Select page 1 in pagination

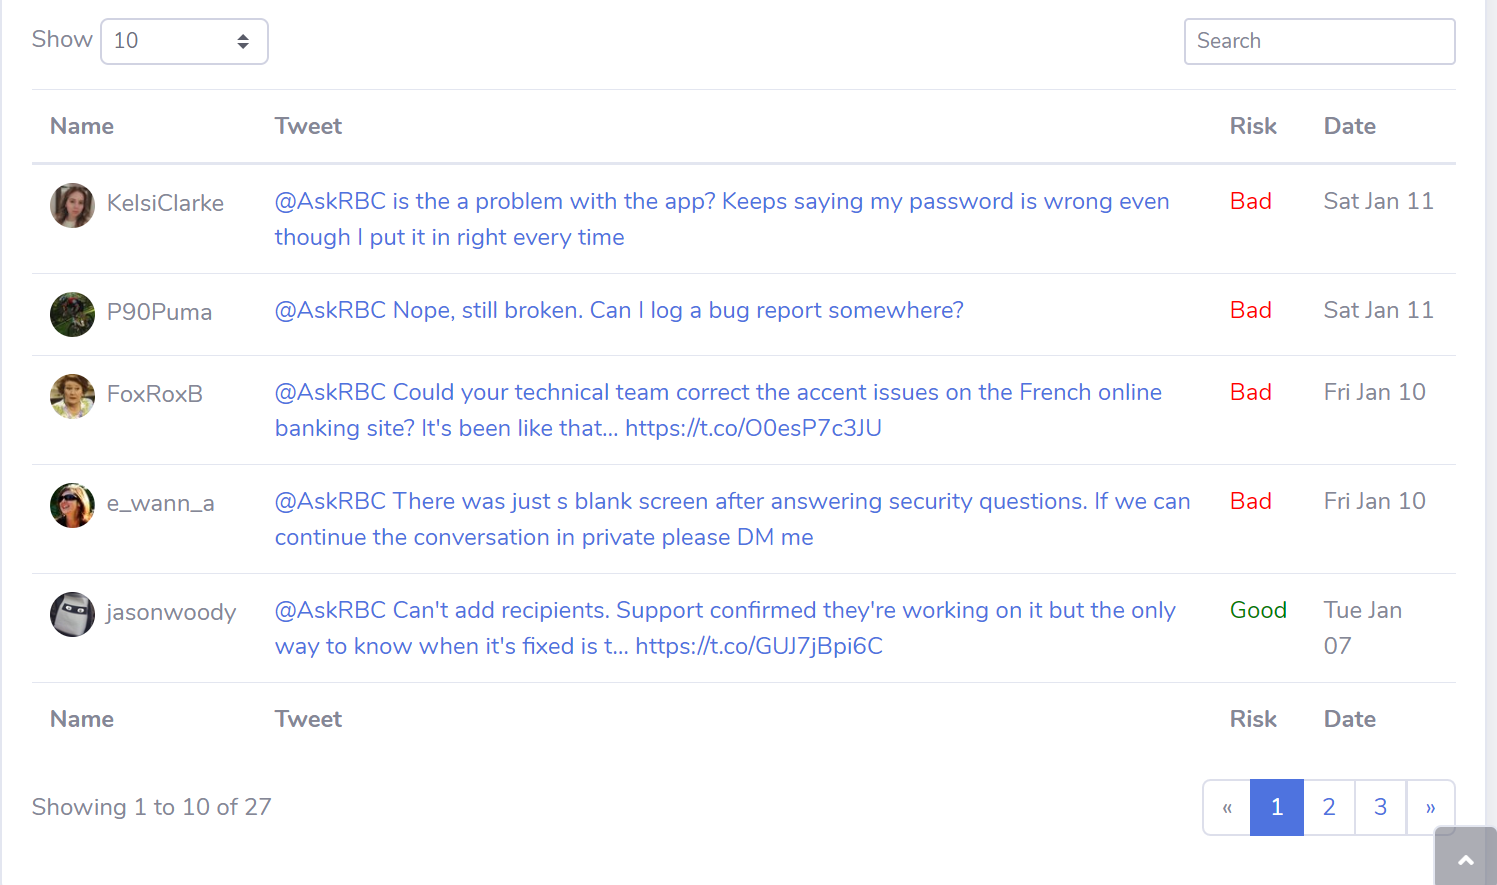coord(1277,807)
